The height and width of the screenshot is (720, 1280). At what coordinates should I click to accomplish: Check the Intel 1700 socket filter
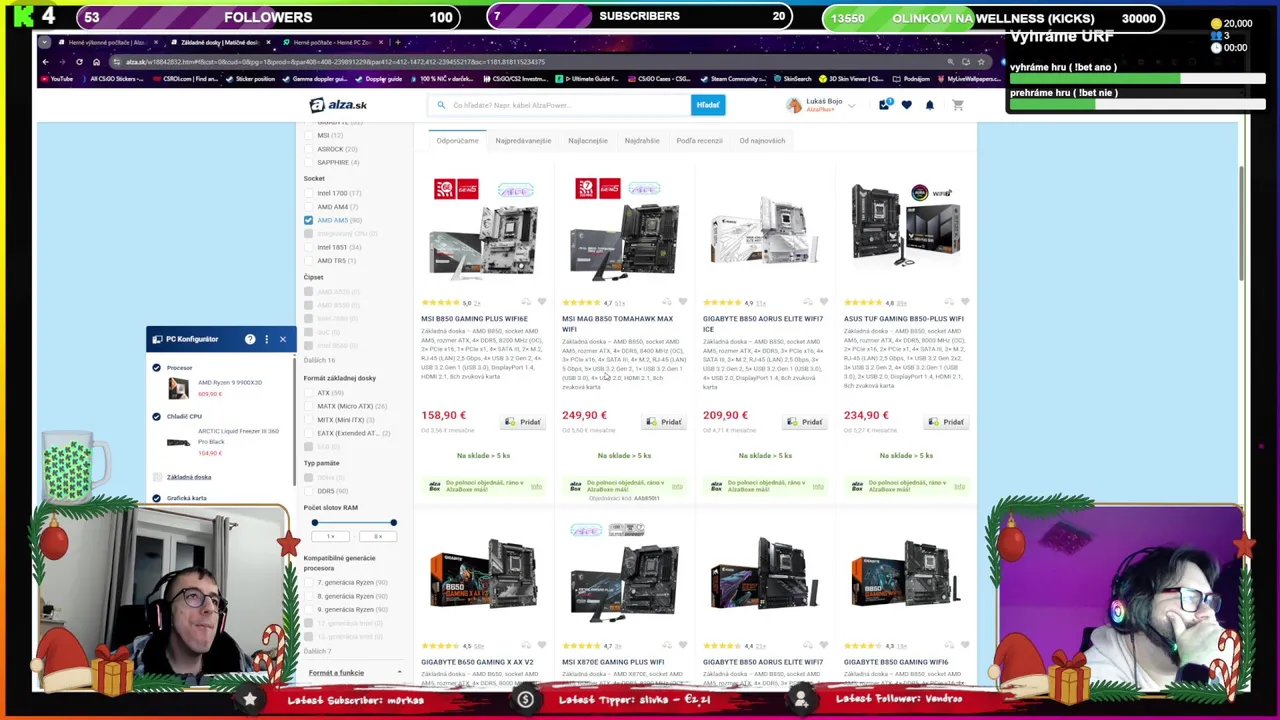pos(308,193)
